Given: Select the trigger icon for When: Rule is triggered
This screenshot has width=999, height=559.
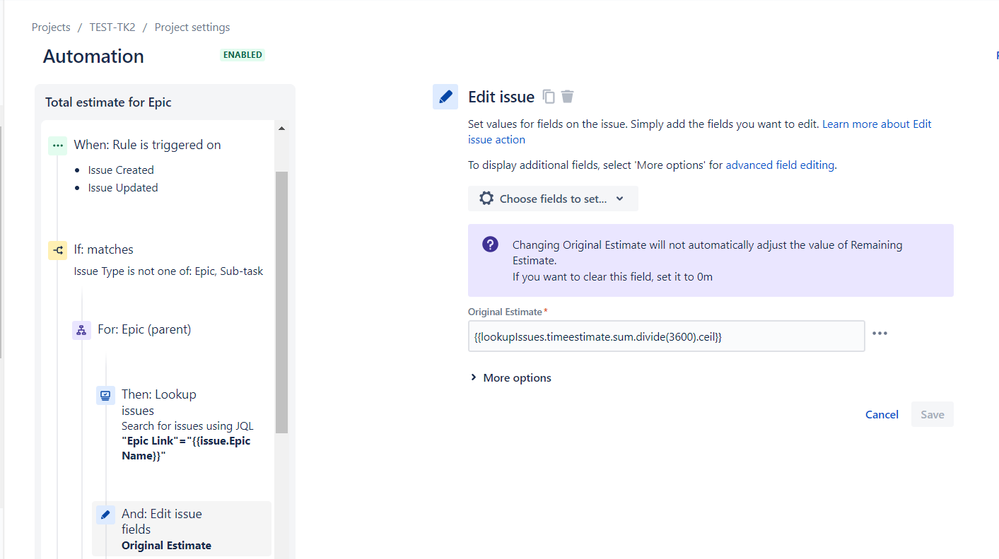Looking at the screenshot, I should (x=57, y=145).
